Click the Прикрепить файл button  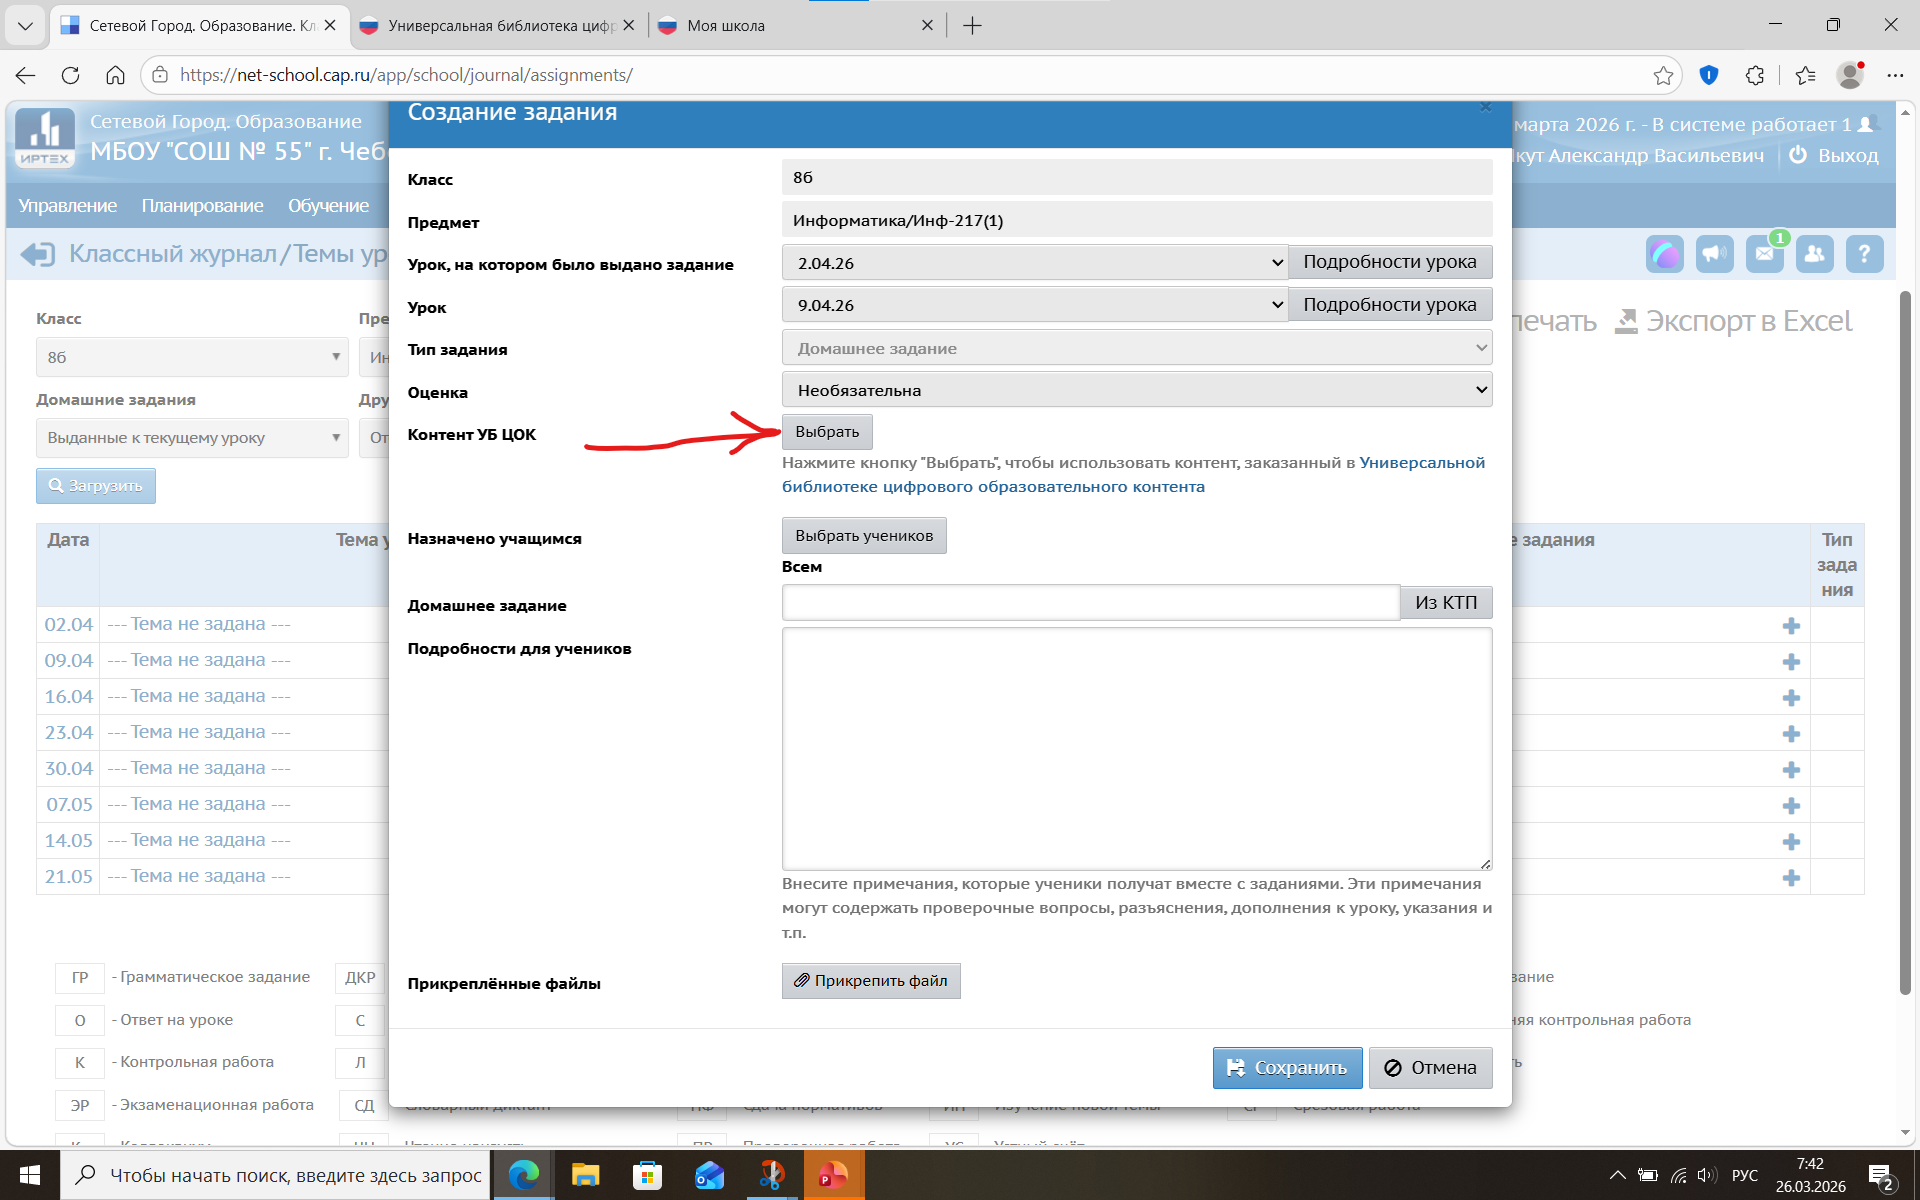(x=870, y=981)
